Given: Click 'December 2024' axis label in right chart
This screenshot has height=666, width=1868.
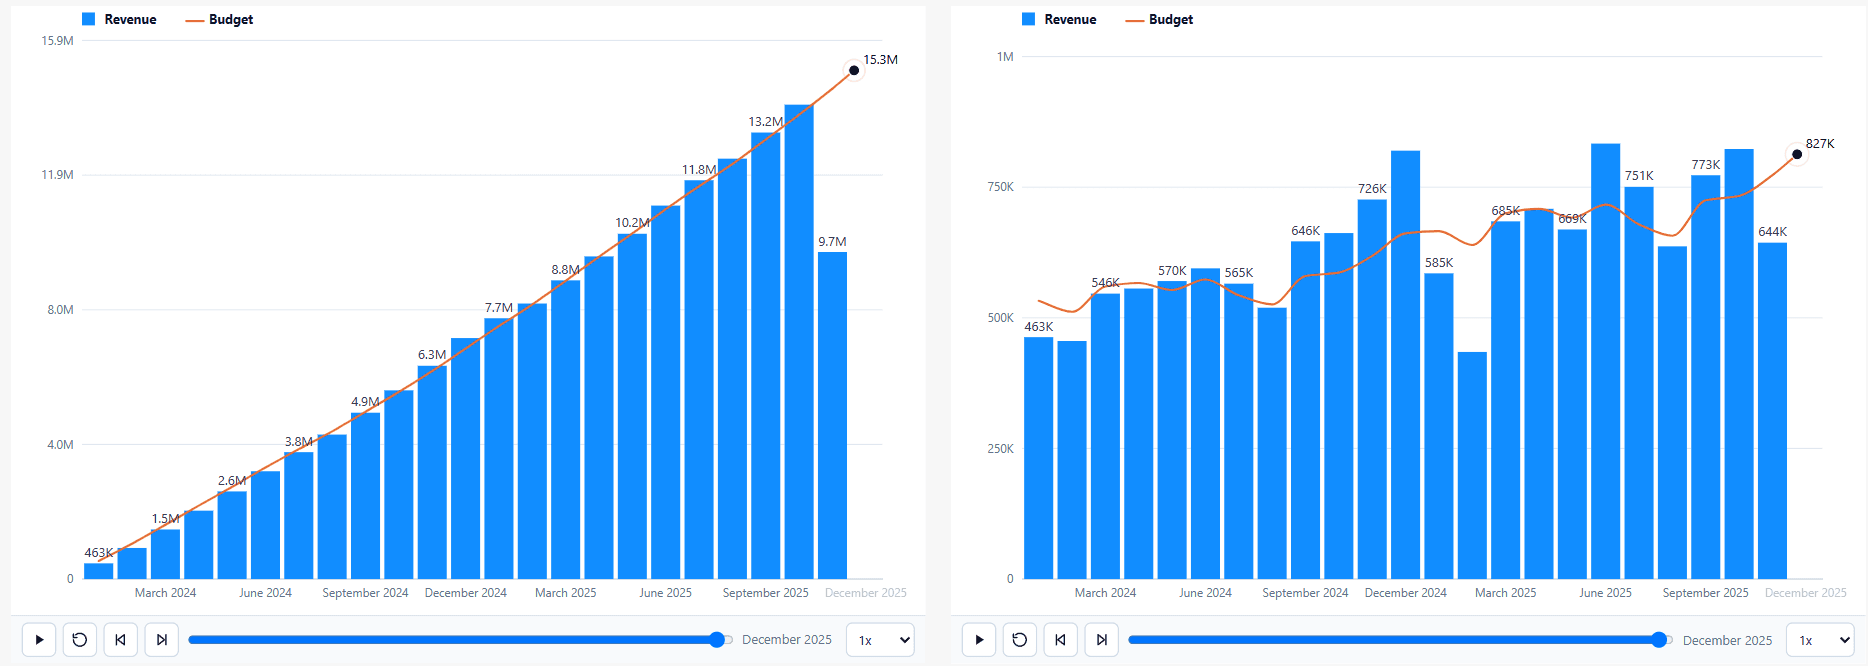Looking at the screenshot, I should click(1406, 593).
